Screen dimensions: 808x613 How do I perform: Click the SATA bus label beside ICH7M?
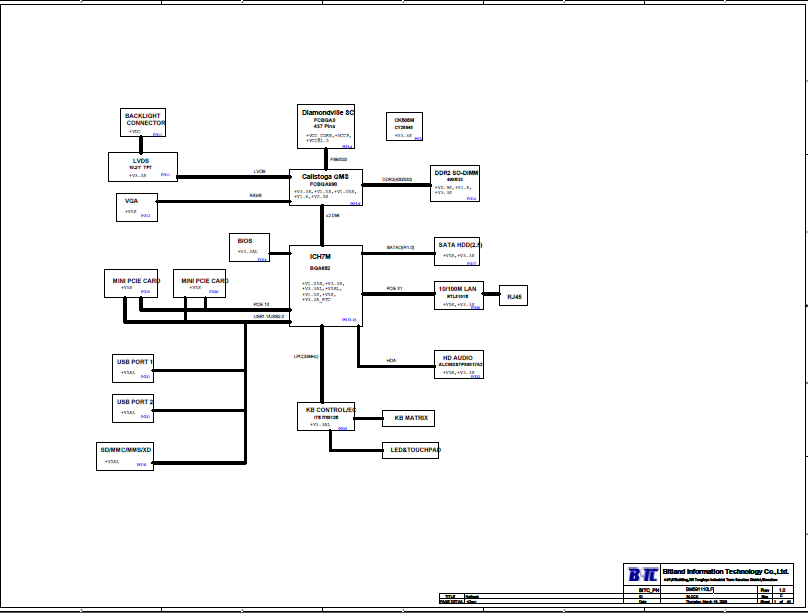tap(400, 248)
